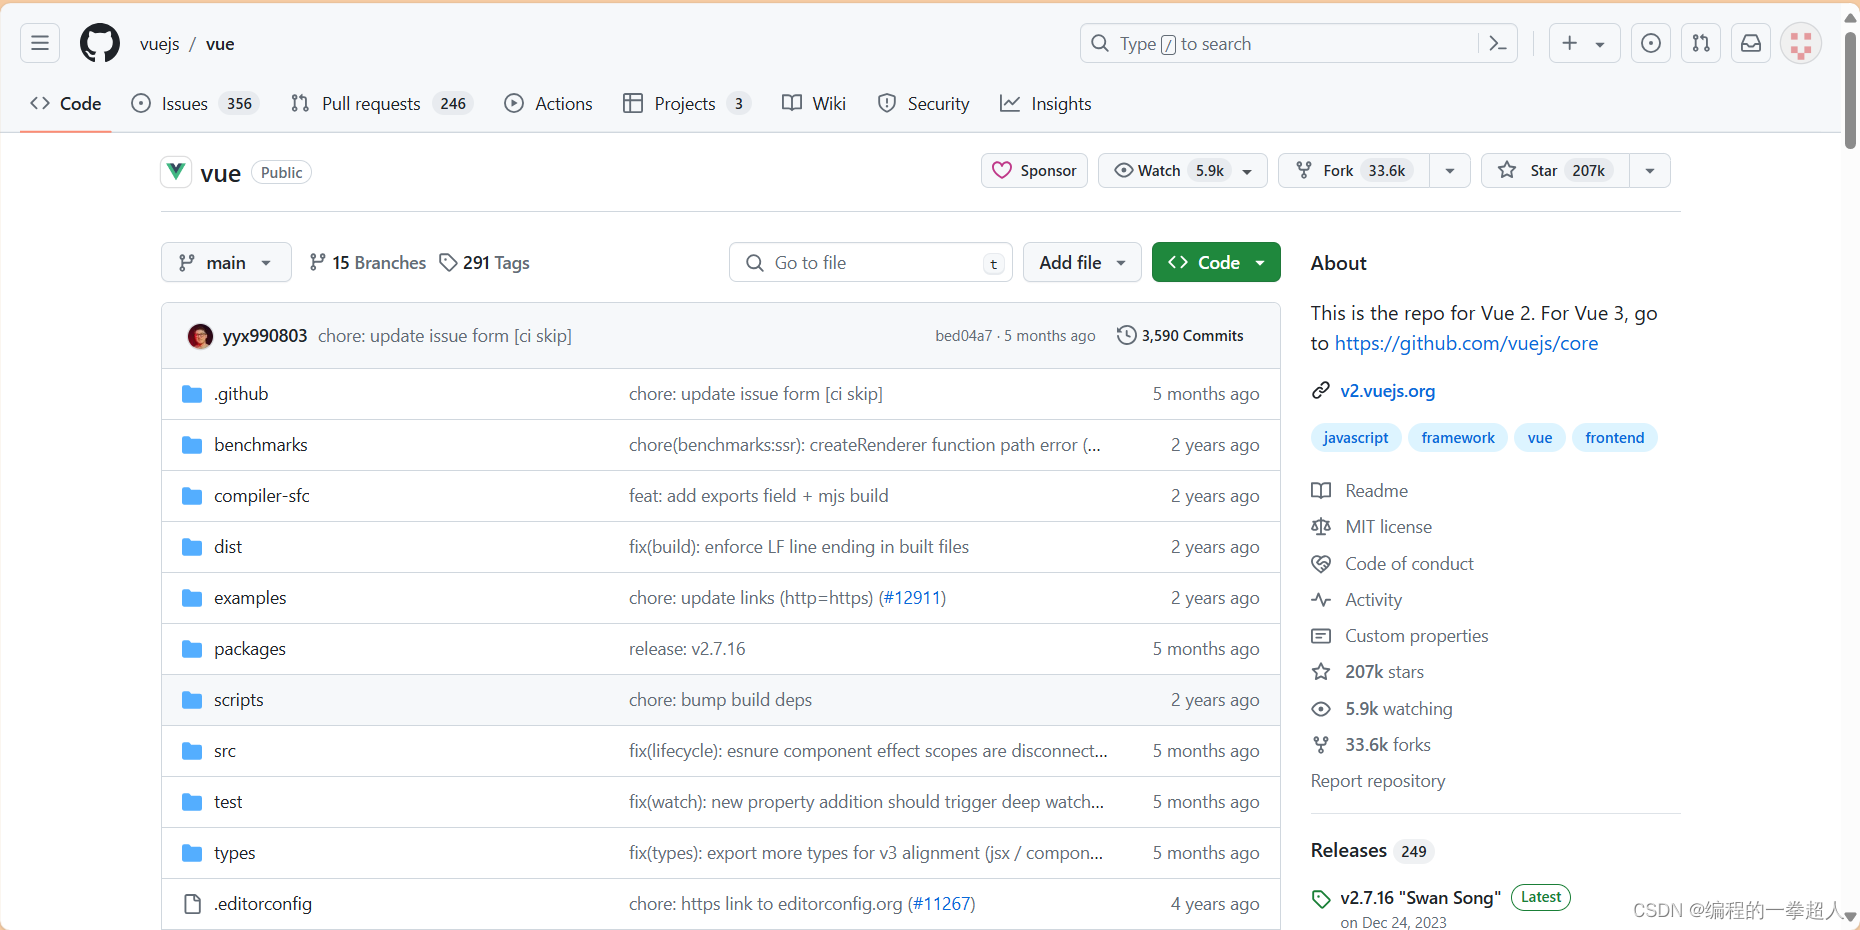
Task: Star the vue repository
Action: 1555,171
